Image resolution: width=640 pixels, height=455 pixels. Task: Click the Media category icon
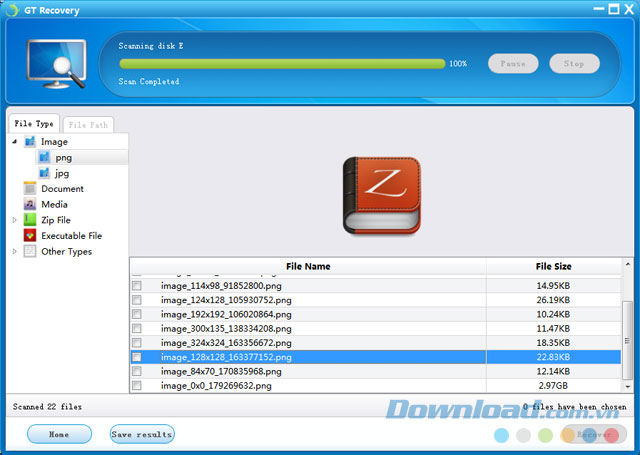(30, 204)
